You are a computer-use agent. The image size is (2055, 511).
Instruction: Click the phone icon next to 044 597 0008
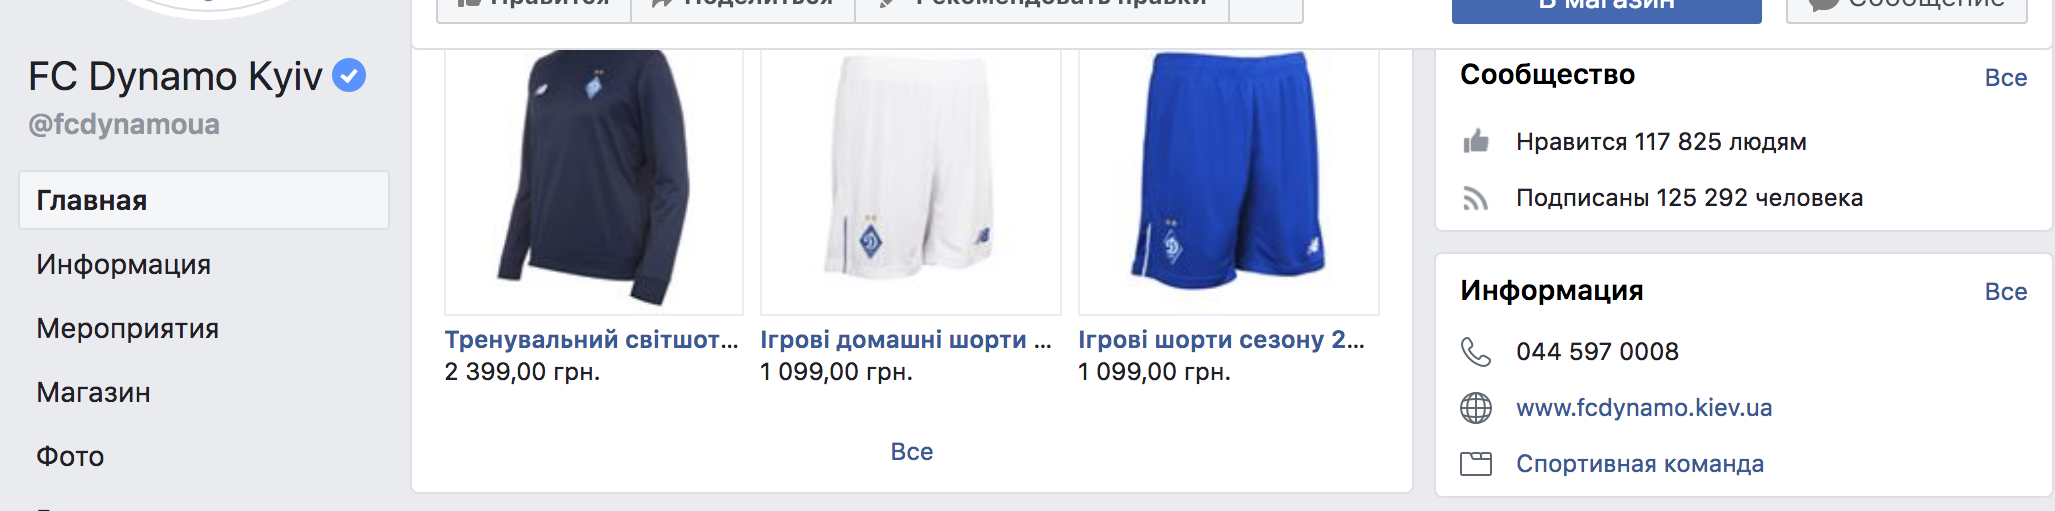1476,352
